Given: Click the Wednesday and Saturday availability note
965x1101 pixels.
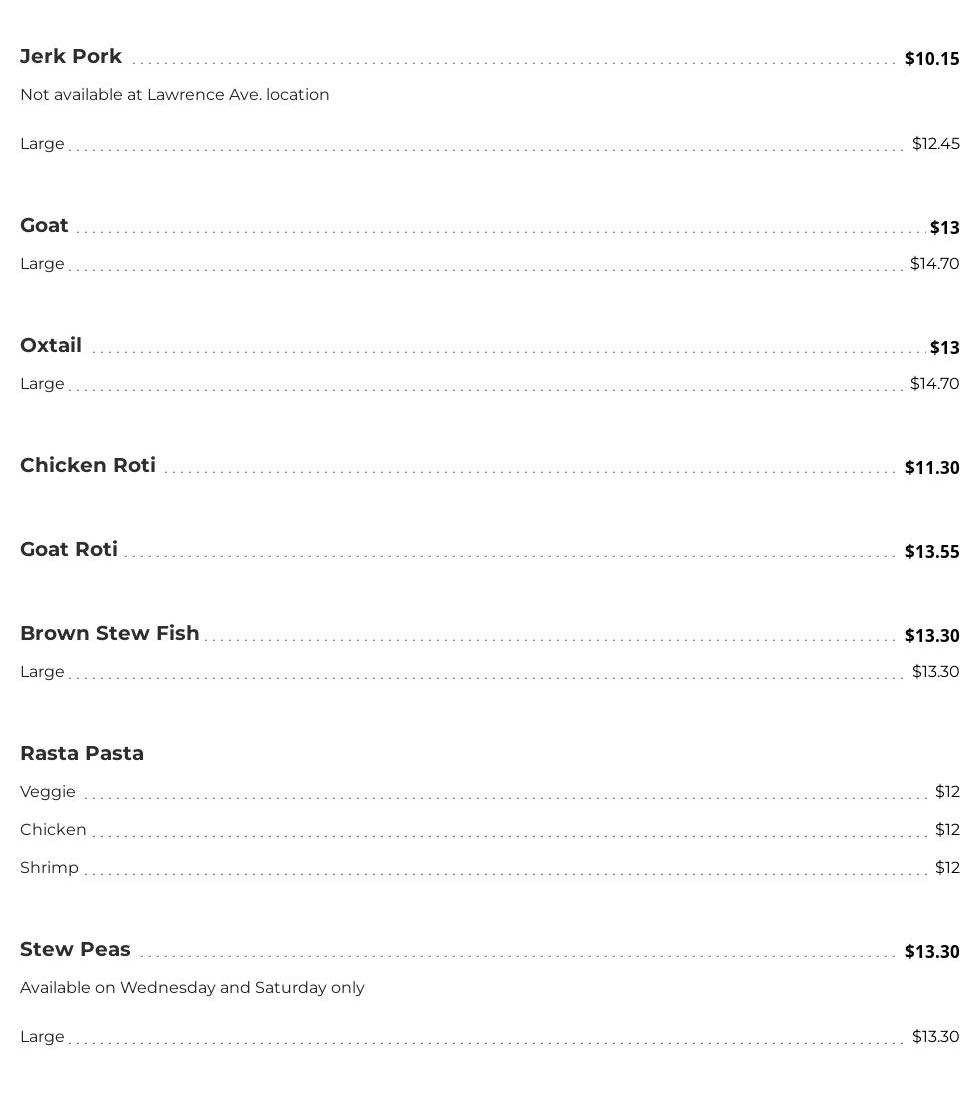Looking at the screenshot, I should point(192,988).
